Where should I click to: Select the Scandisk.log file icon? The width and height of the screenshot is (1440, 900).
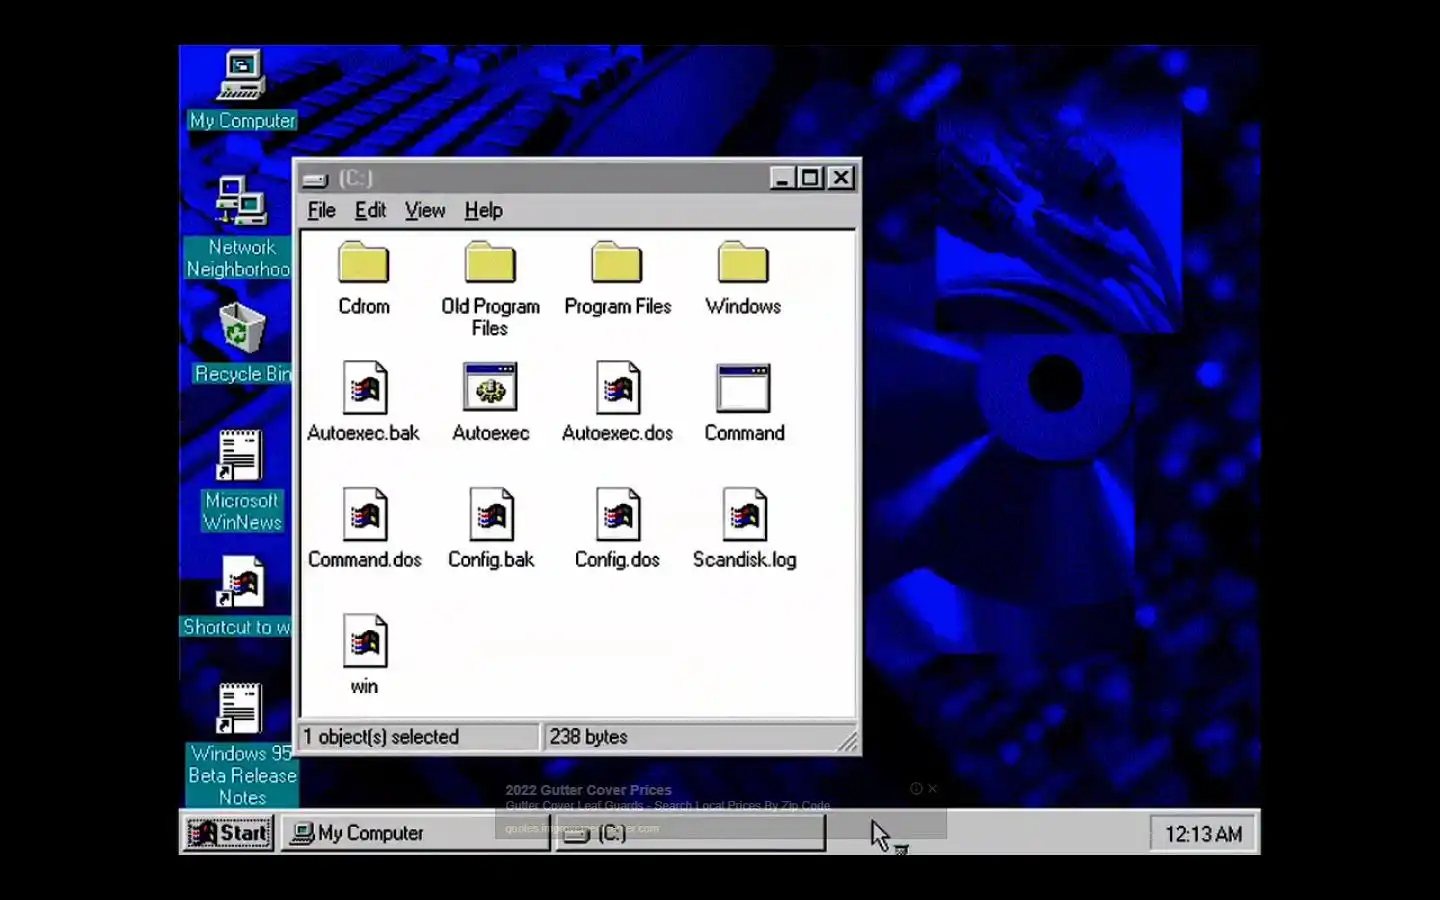pos(745,514)
